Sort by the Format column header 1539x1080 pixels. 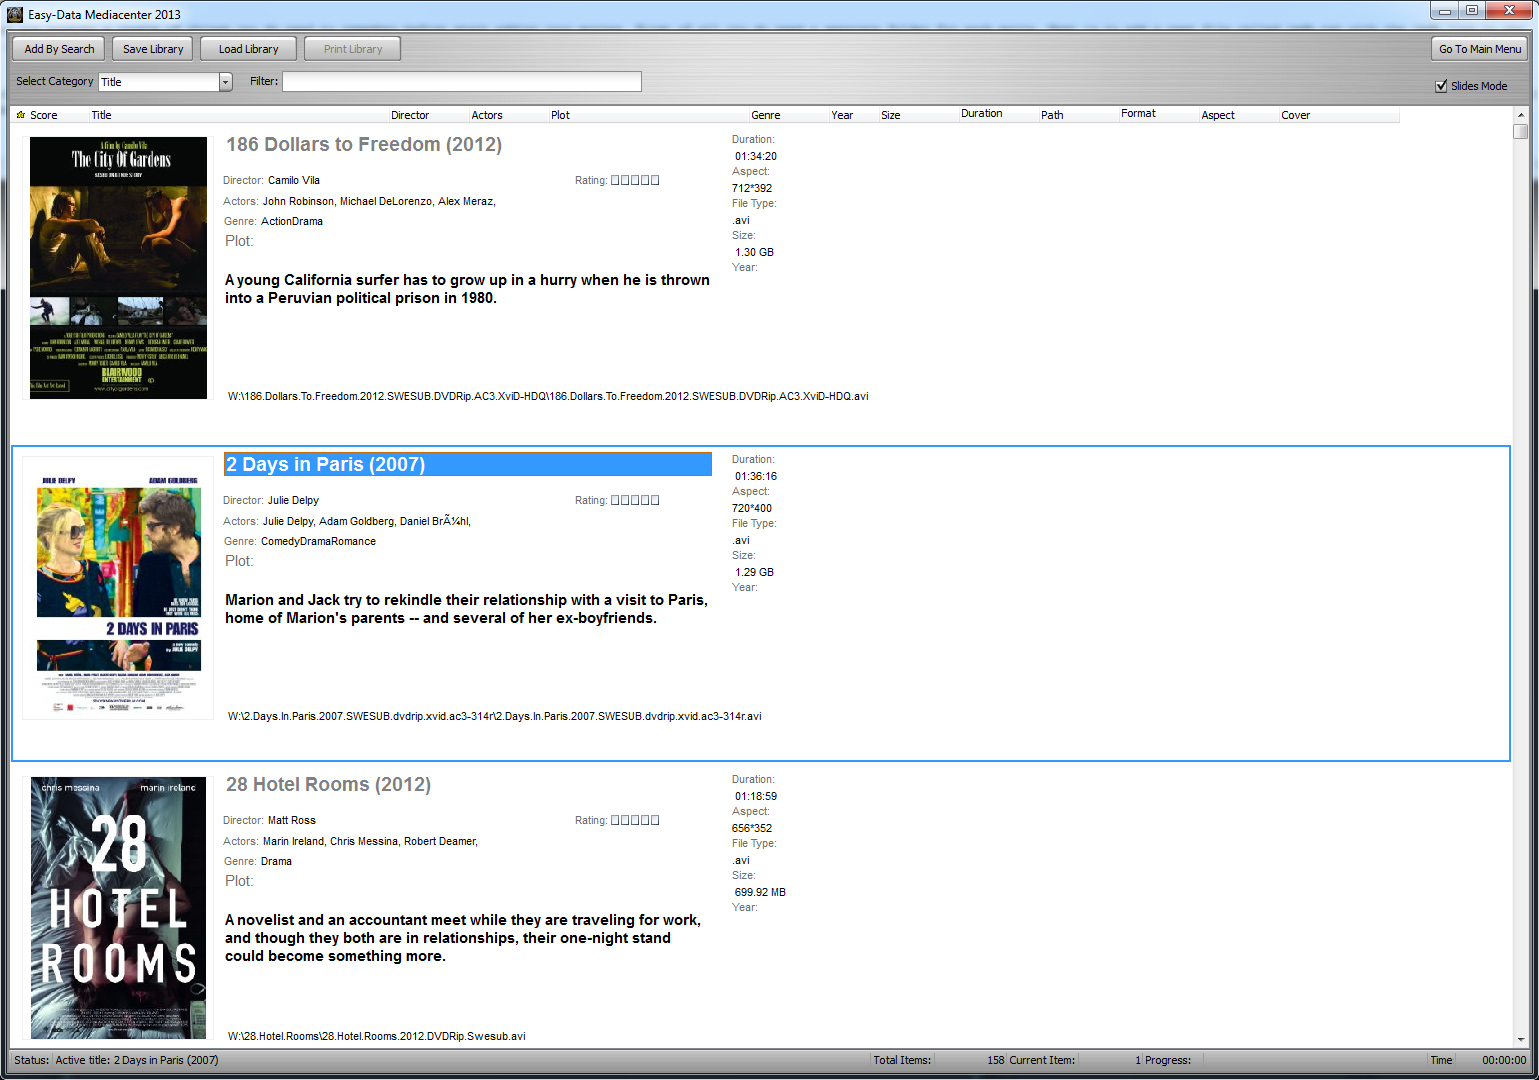click(x=1138, y=114)
